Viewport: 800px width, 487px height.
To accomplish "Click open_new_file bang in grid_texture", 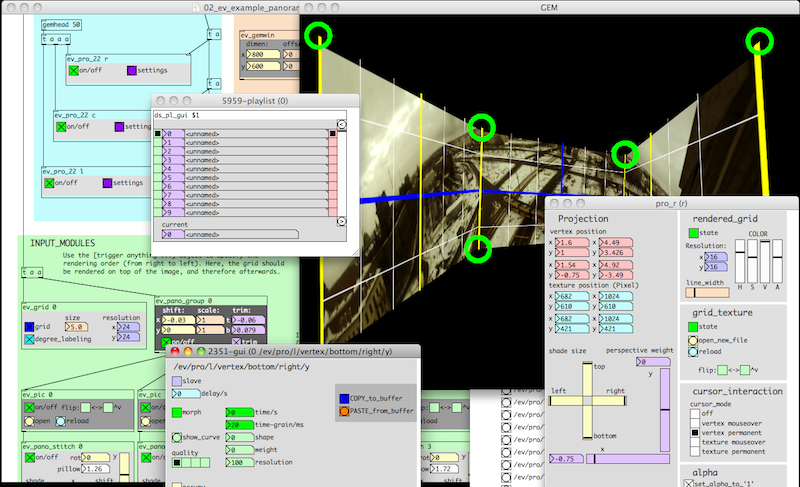I will pyautogui.click(x=693, y=340).
